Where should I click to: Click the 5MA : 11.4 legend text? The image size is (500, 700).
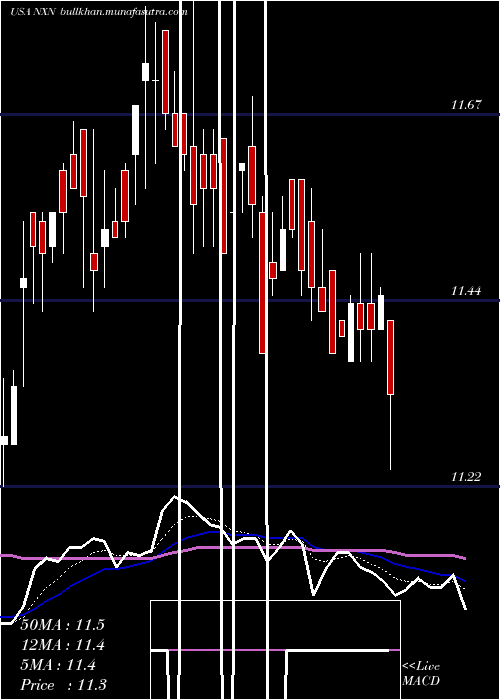(x=58, y=665)
